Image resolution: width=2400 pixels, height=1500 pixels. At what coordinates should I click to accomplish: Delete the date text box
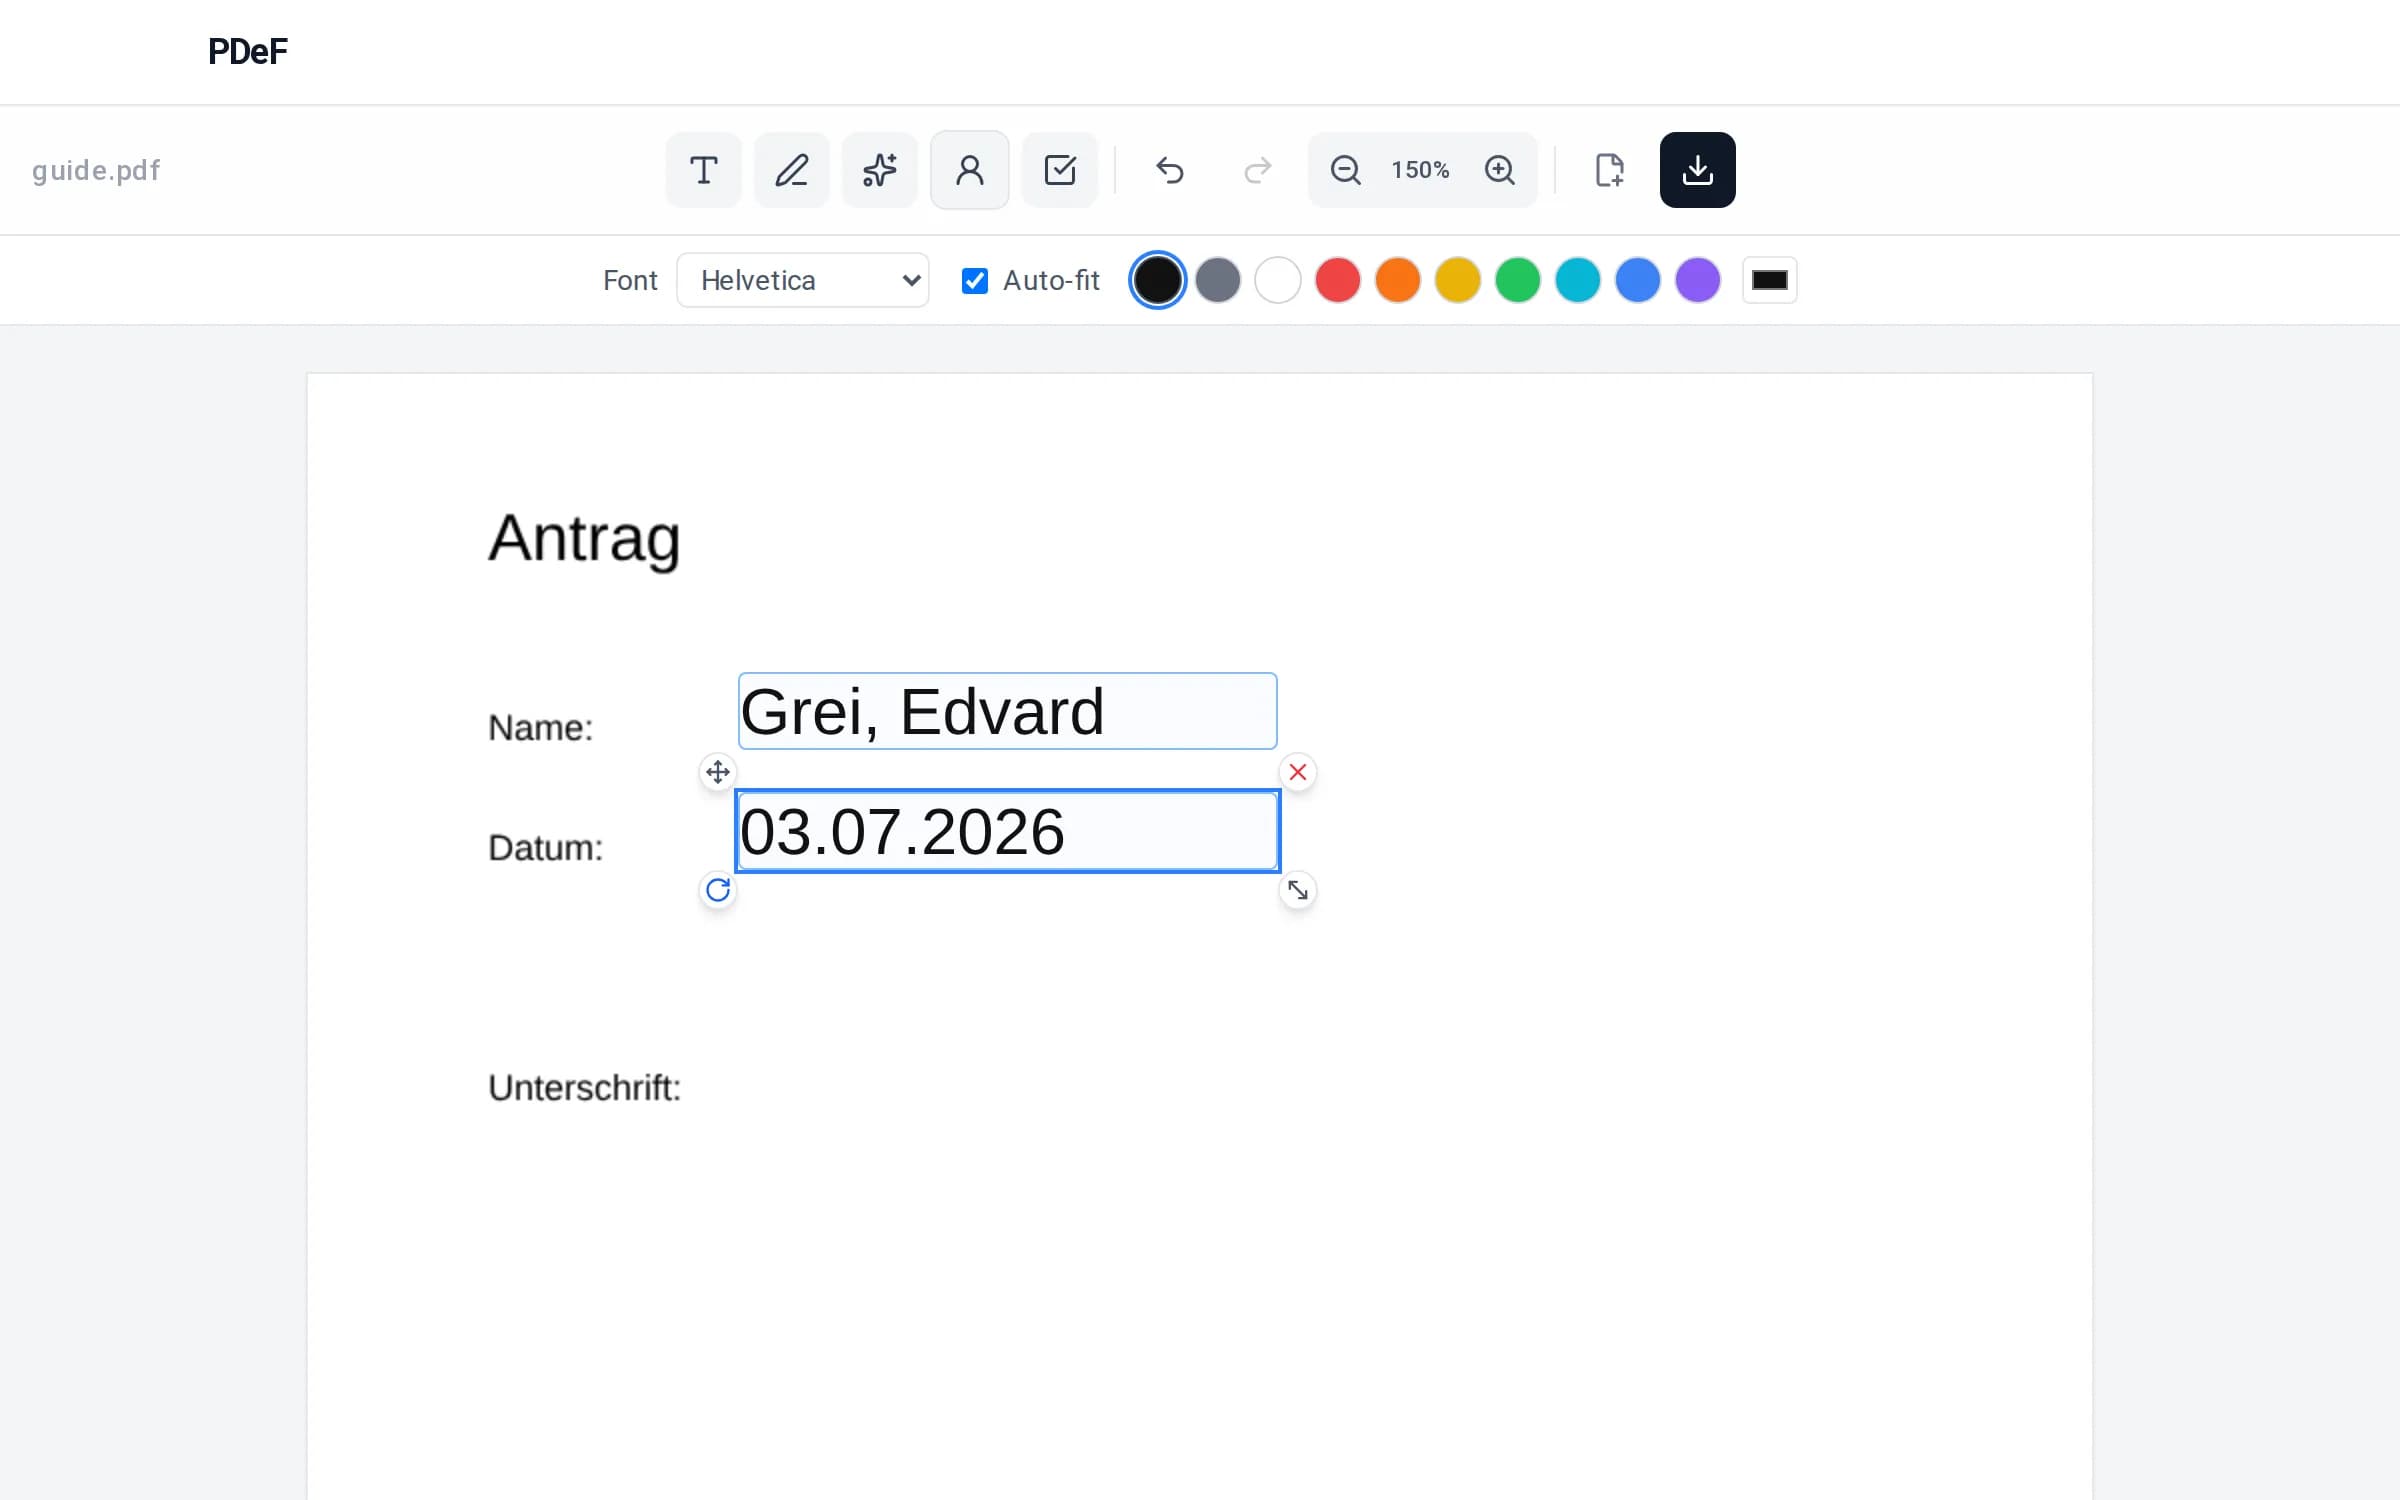tap(1297, 772)
